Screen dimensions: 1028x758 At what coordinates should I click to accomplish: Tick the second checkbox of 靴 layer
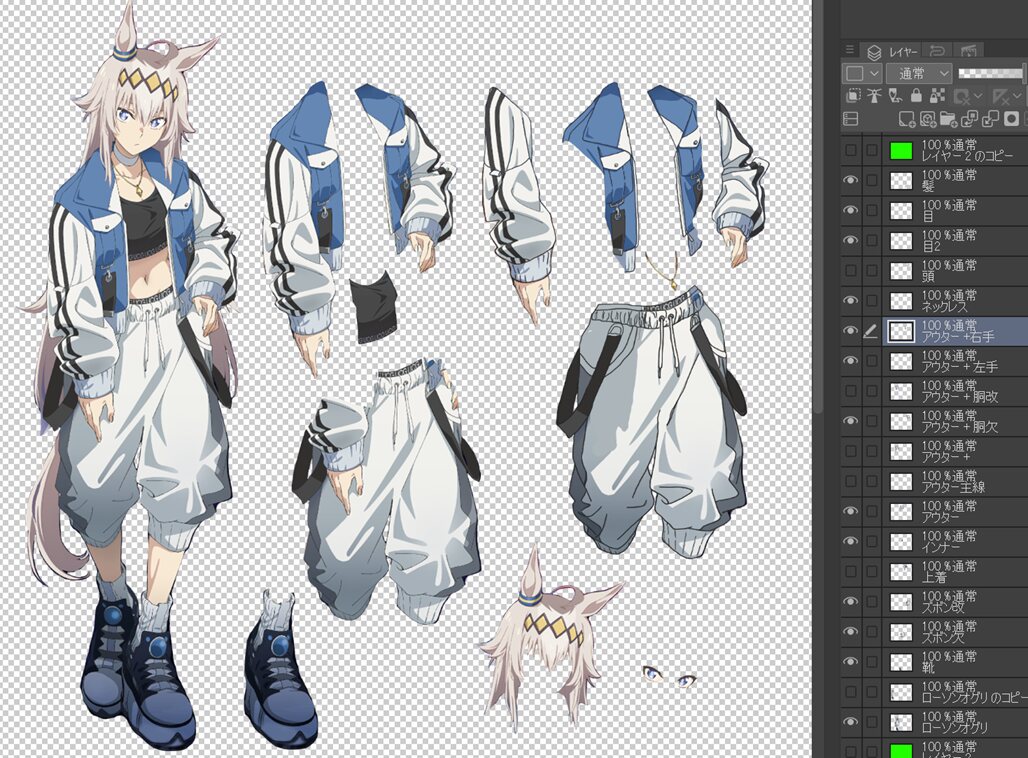pos(871,662)
